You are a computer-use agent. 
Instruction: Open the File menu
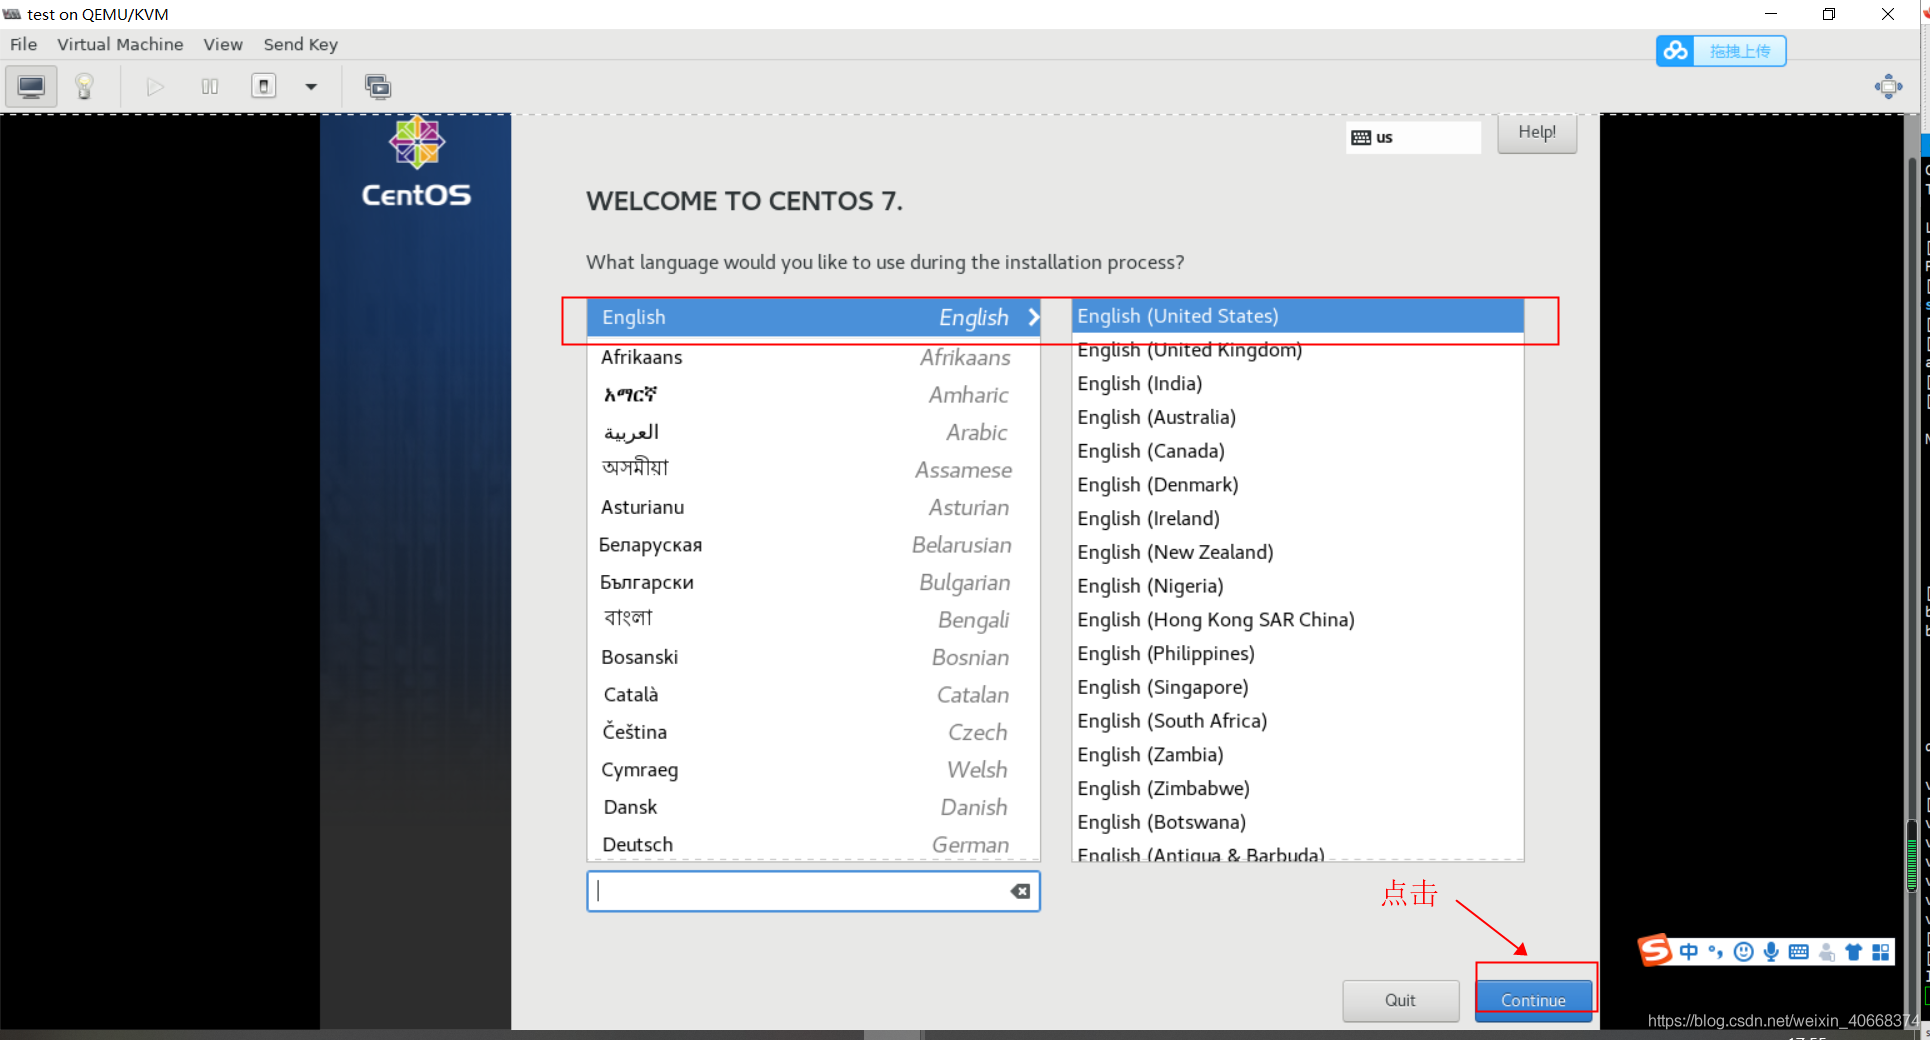pyautogui.click(x=23, y=44)
